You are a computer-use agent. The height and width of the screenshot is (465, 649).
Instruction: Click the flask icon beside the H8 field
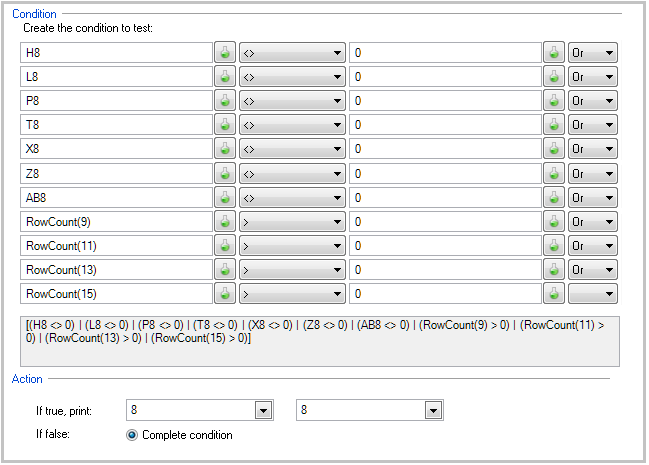click(225, 52)
